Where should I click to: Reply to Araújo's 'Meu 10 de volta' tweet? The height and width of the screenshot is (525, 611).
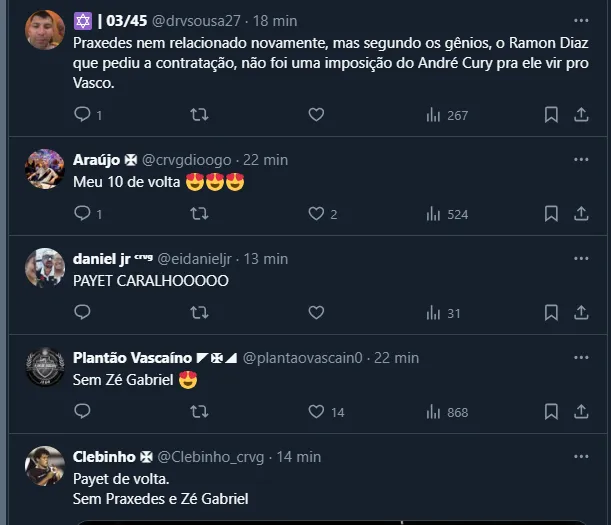coord(82,213)
